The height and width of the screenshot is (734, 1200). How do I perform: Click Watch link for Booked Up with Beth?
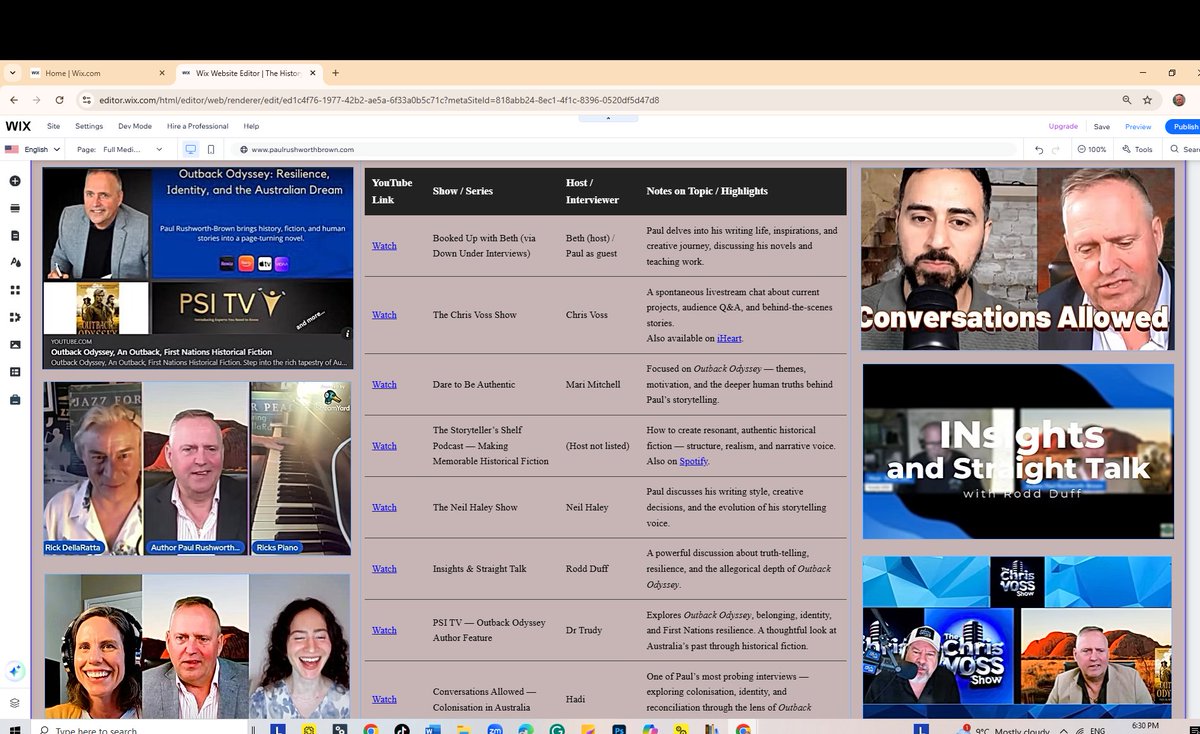384,246
